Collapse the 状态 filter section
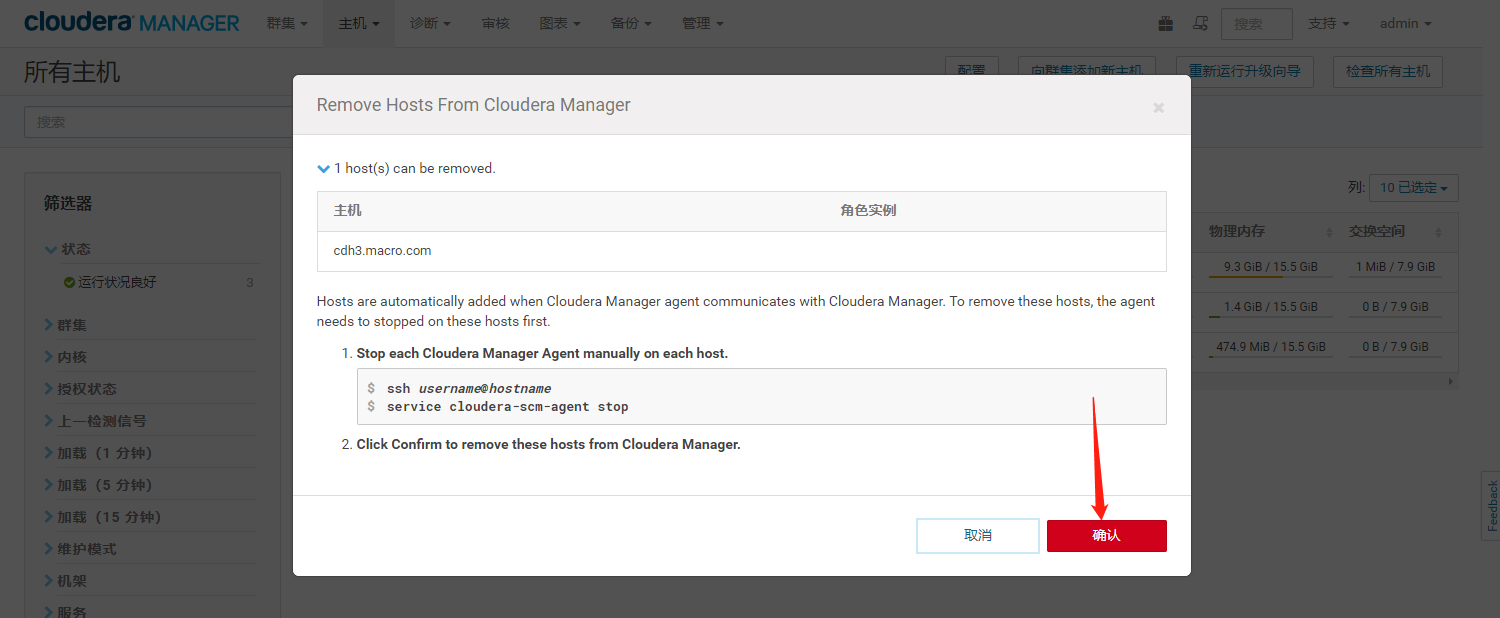1500x618 pixels. (x=68, y=249)
